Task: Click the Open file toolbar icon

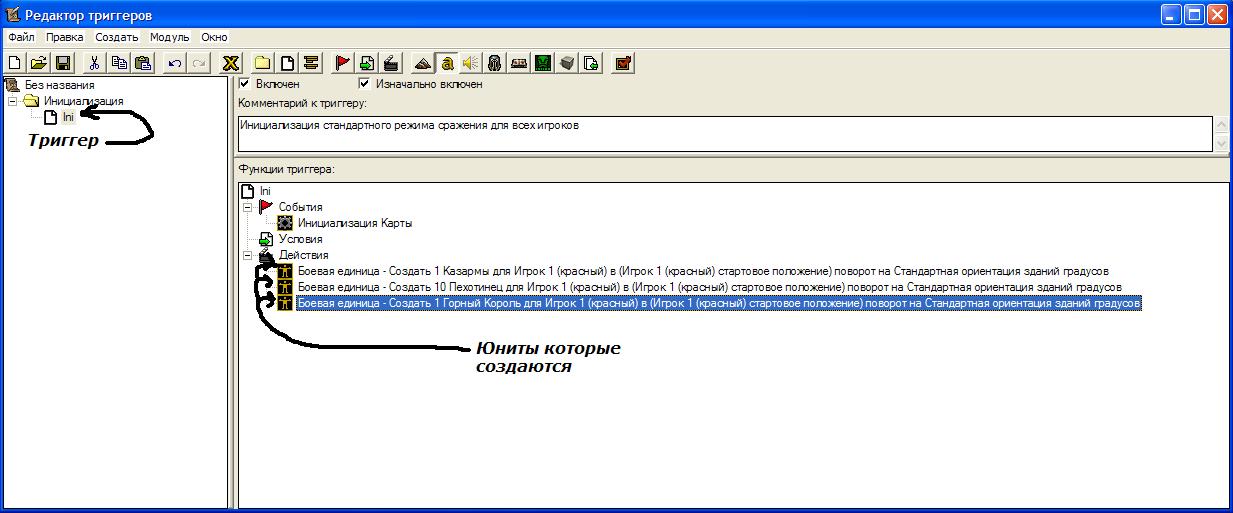Action: tap(38, 63)
